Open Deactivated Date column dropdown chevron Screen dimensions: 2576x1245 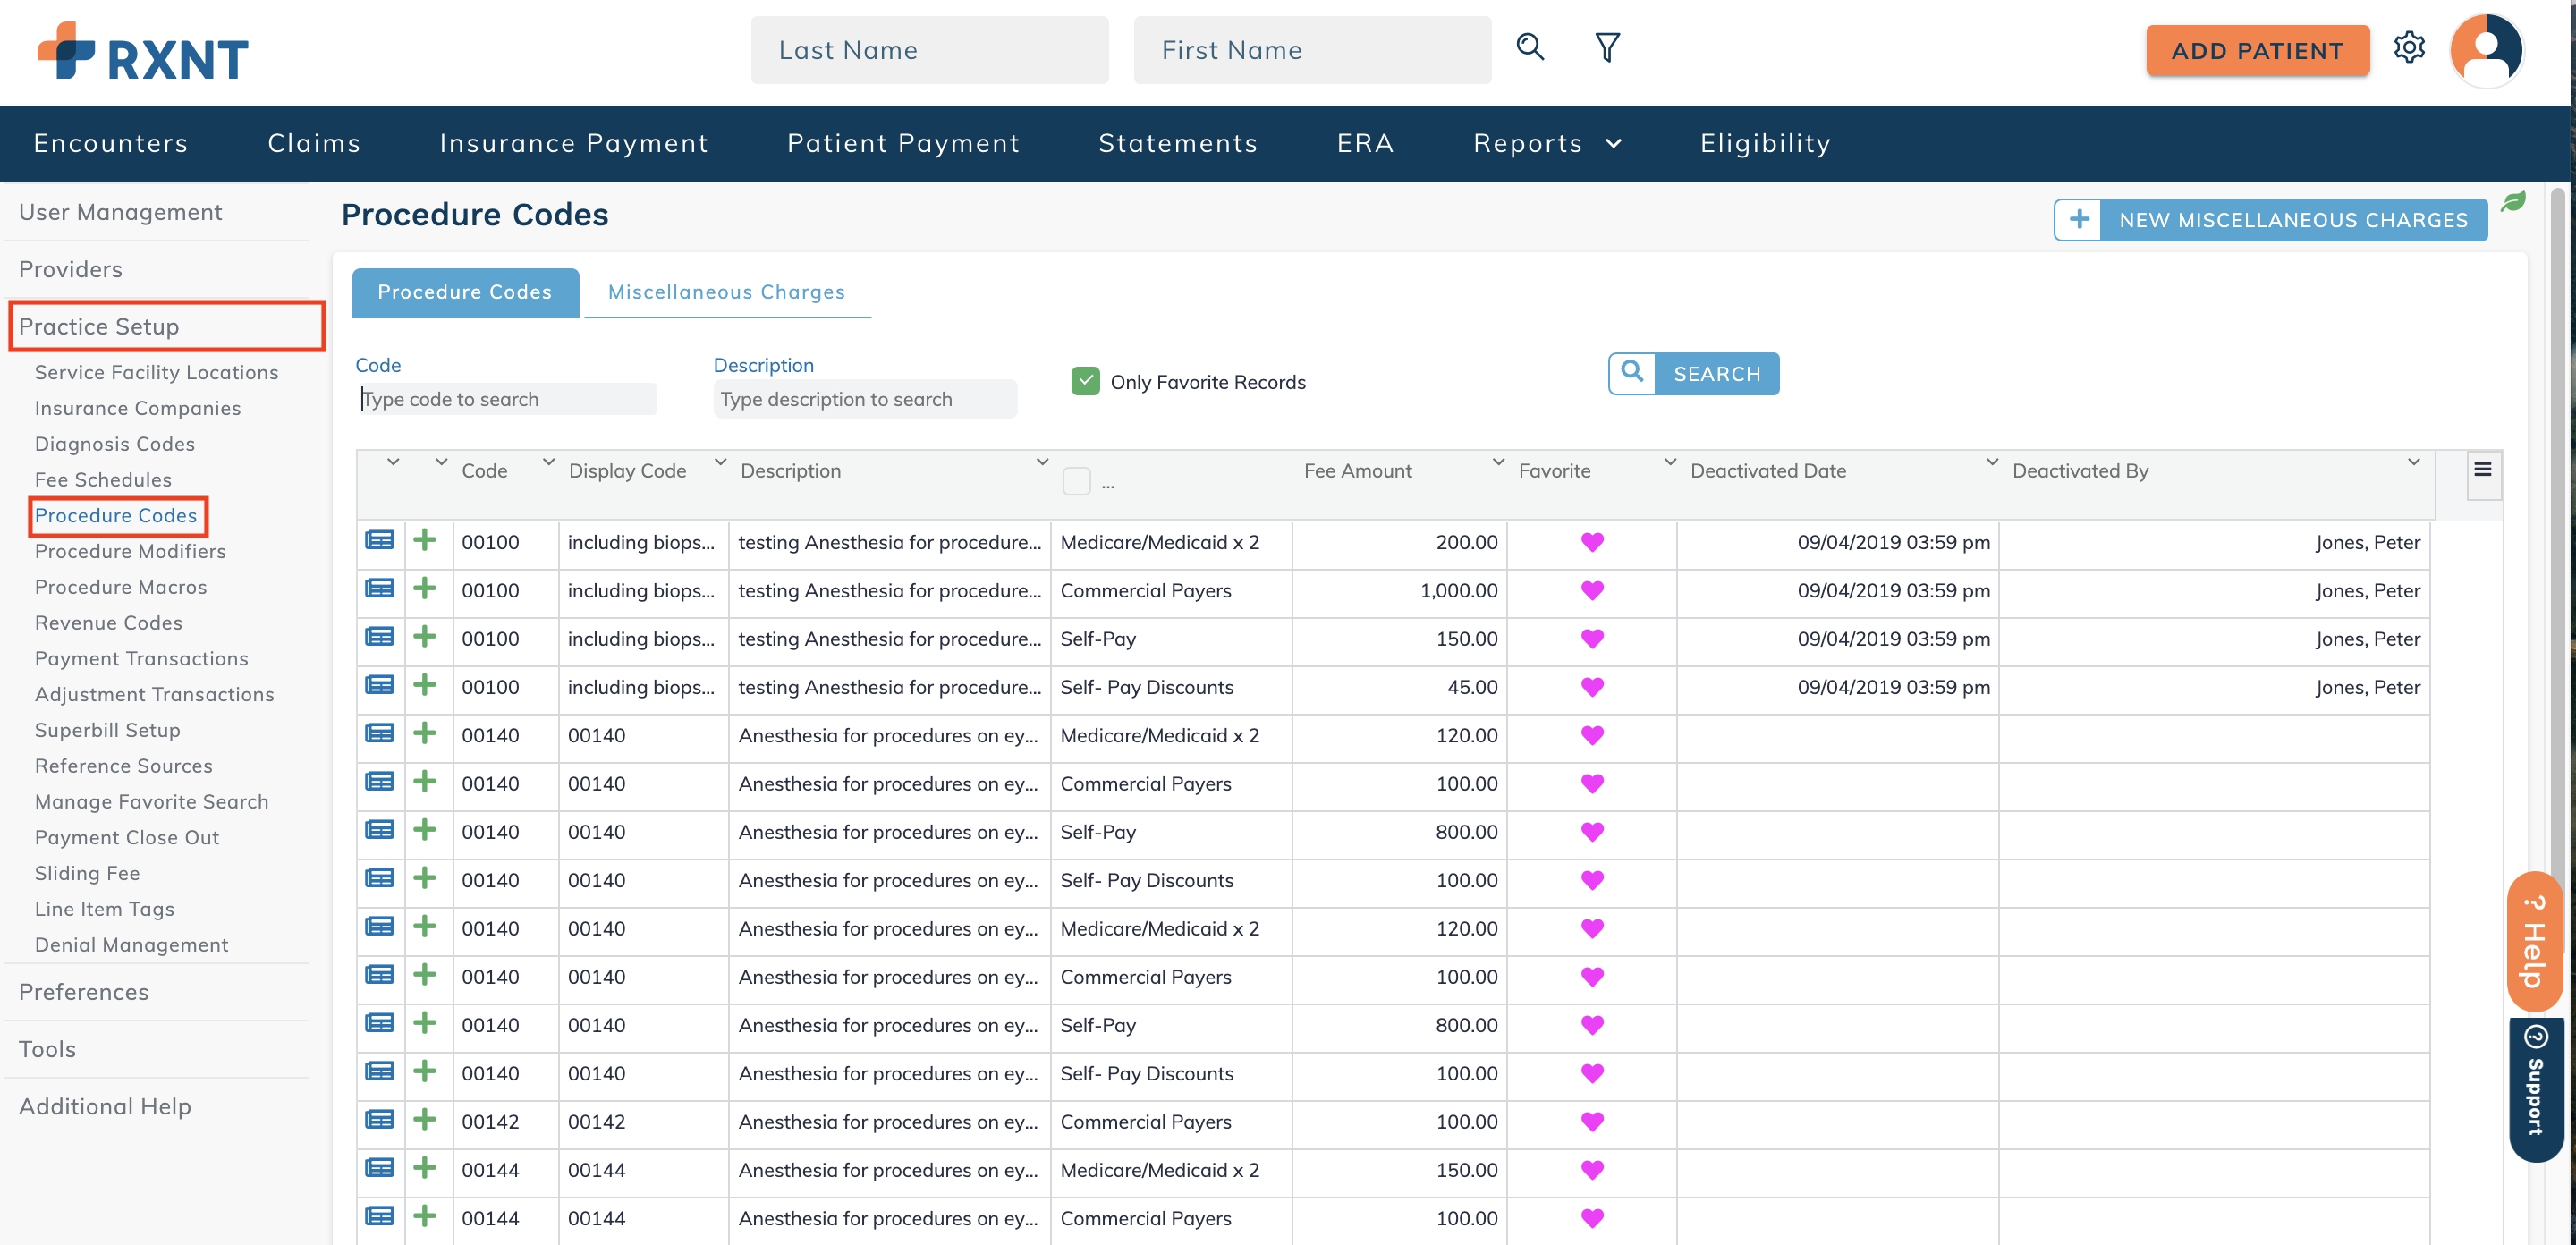tap(1991, 462)
